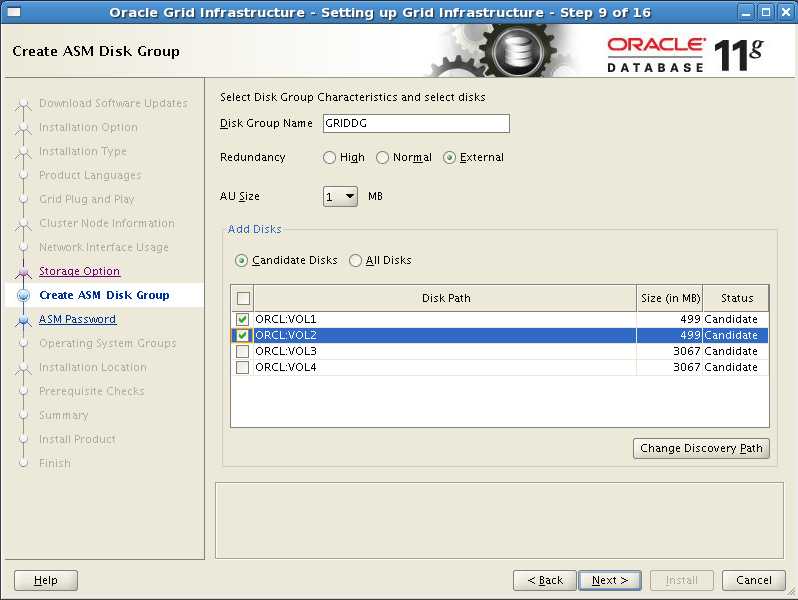This screenshot has height=600, width=798.
Task: Maximize the installer window
Action: (x=765, y=12)
